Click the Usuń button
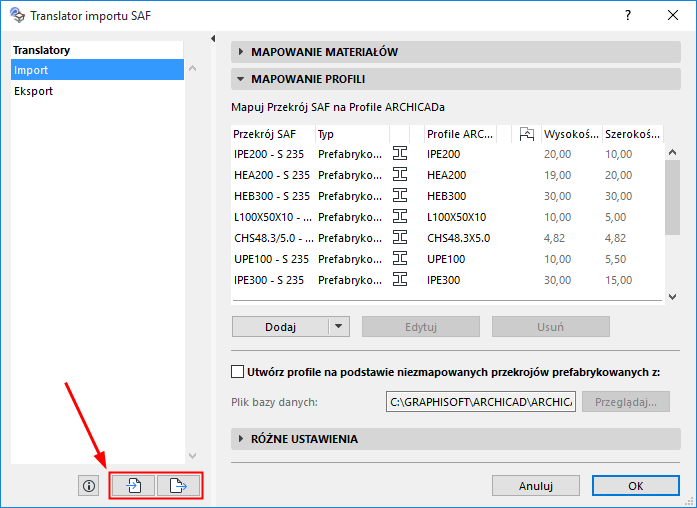Image resolution: width=697 pixels, height=508 pixels. click(x=551, y=327)
